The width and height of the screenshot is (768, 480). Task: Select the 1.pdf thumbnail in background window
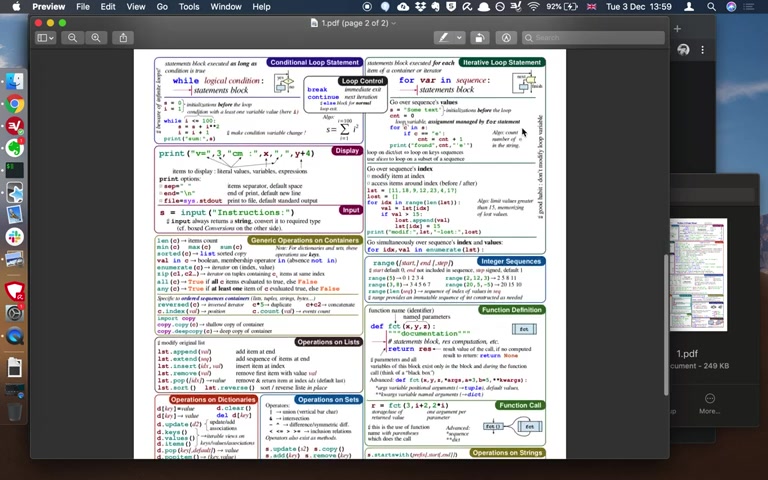coord(698,274)
